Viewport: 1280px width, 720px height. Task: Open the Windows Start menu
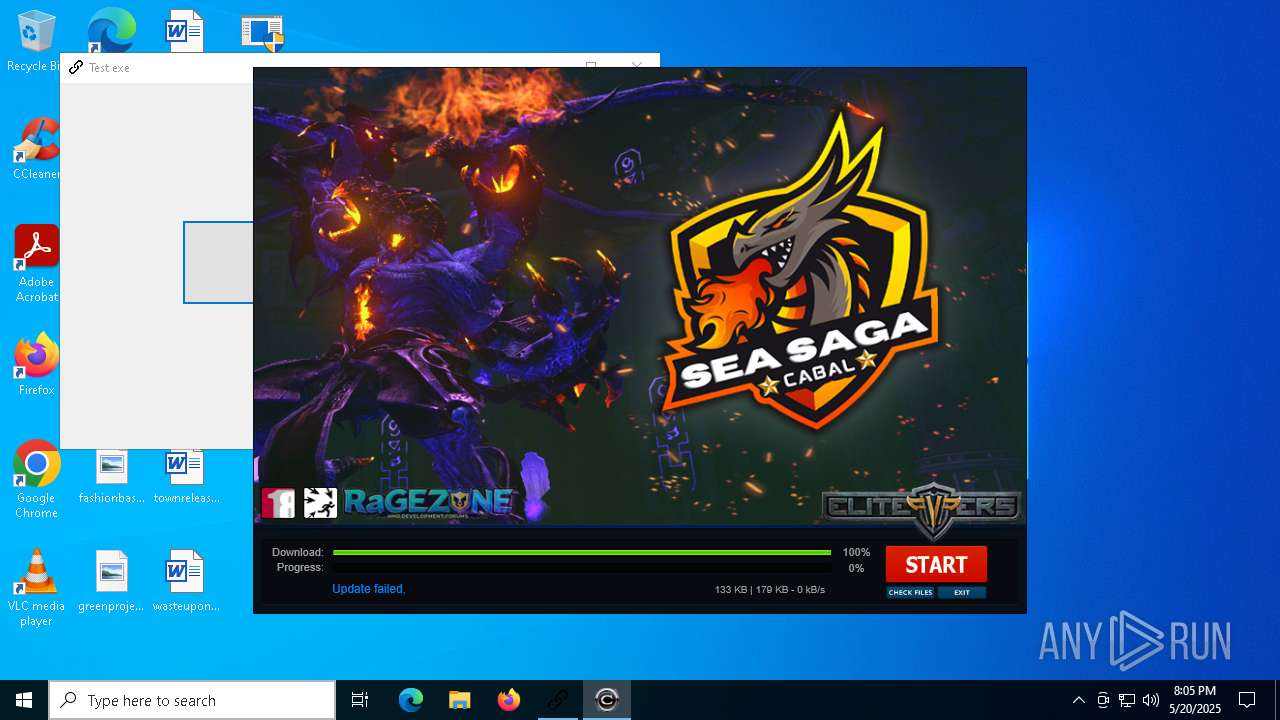tap(24, 700)
